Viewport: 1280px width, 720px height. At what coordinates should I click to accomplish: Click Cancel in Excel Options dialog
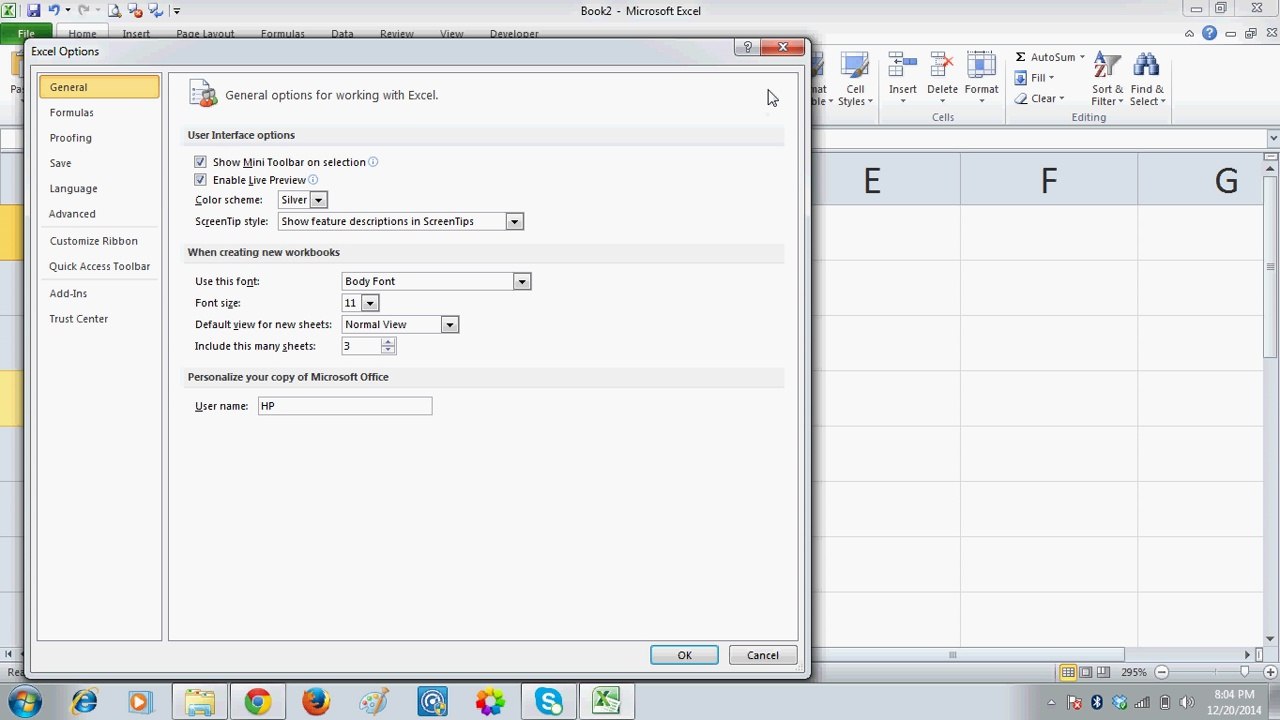click(x=762, y=655)
